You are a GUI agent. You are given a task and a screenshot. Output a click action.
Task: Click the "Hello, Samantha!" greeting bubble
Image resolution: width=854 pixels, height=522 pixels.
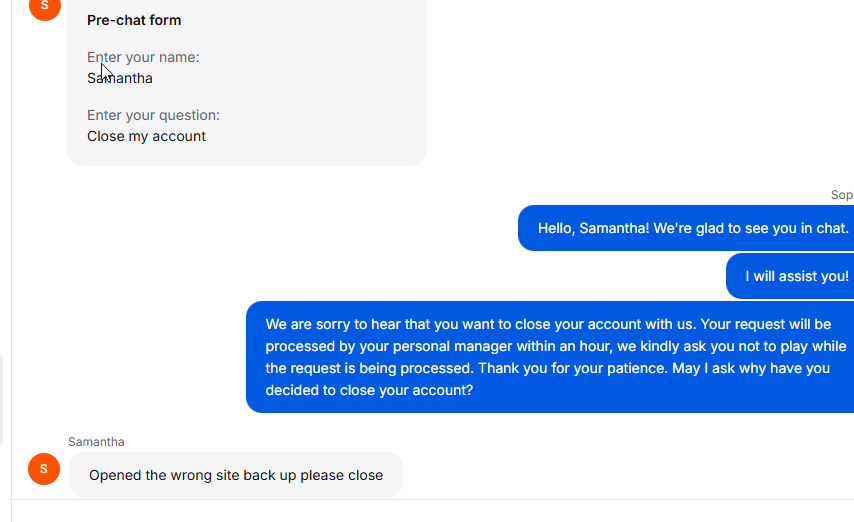pos(686,228)
